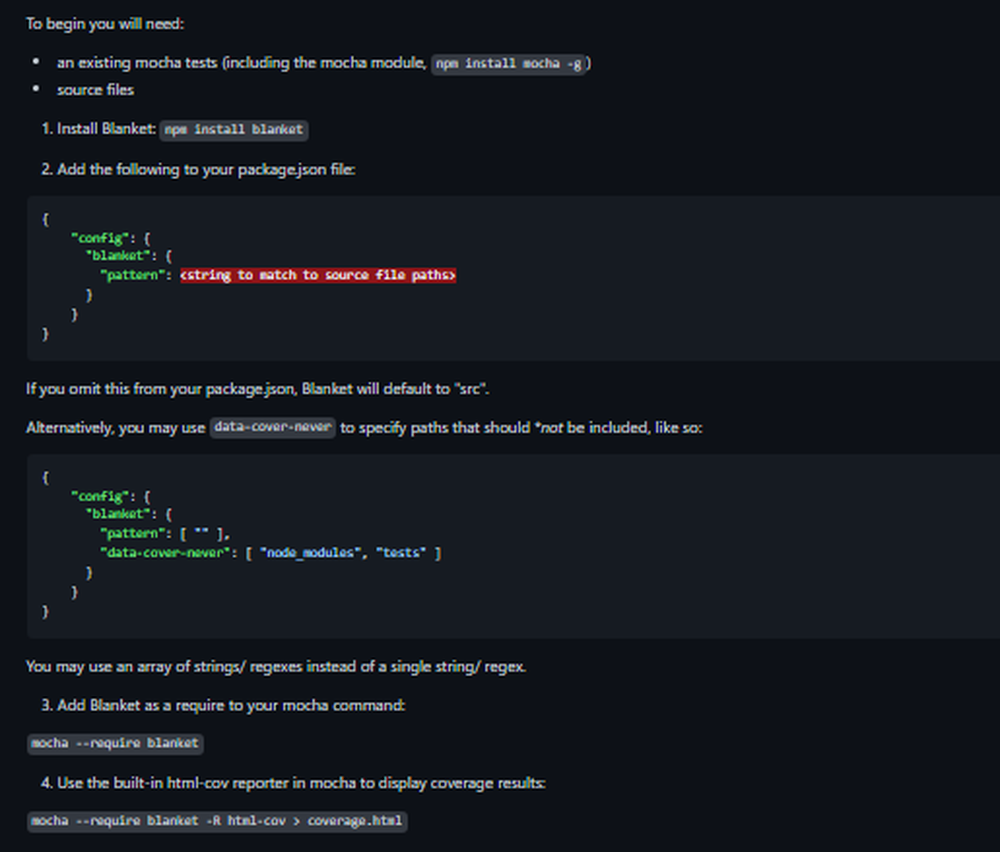Select the "source files" bullet item
The width and height of the screenshot is (1000, 852).
click(x=94, y=90)
